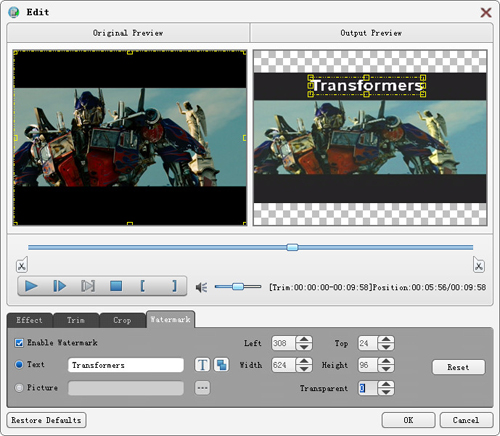The width and height of the screenshot is (500, 436).
Task: Open text font settings T icon
Action: pos(202,365)
